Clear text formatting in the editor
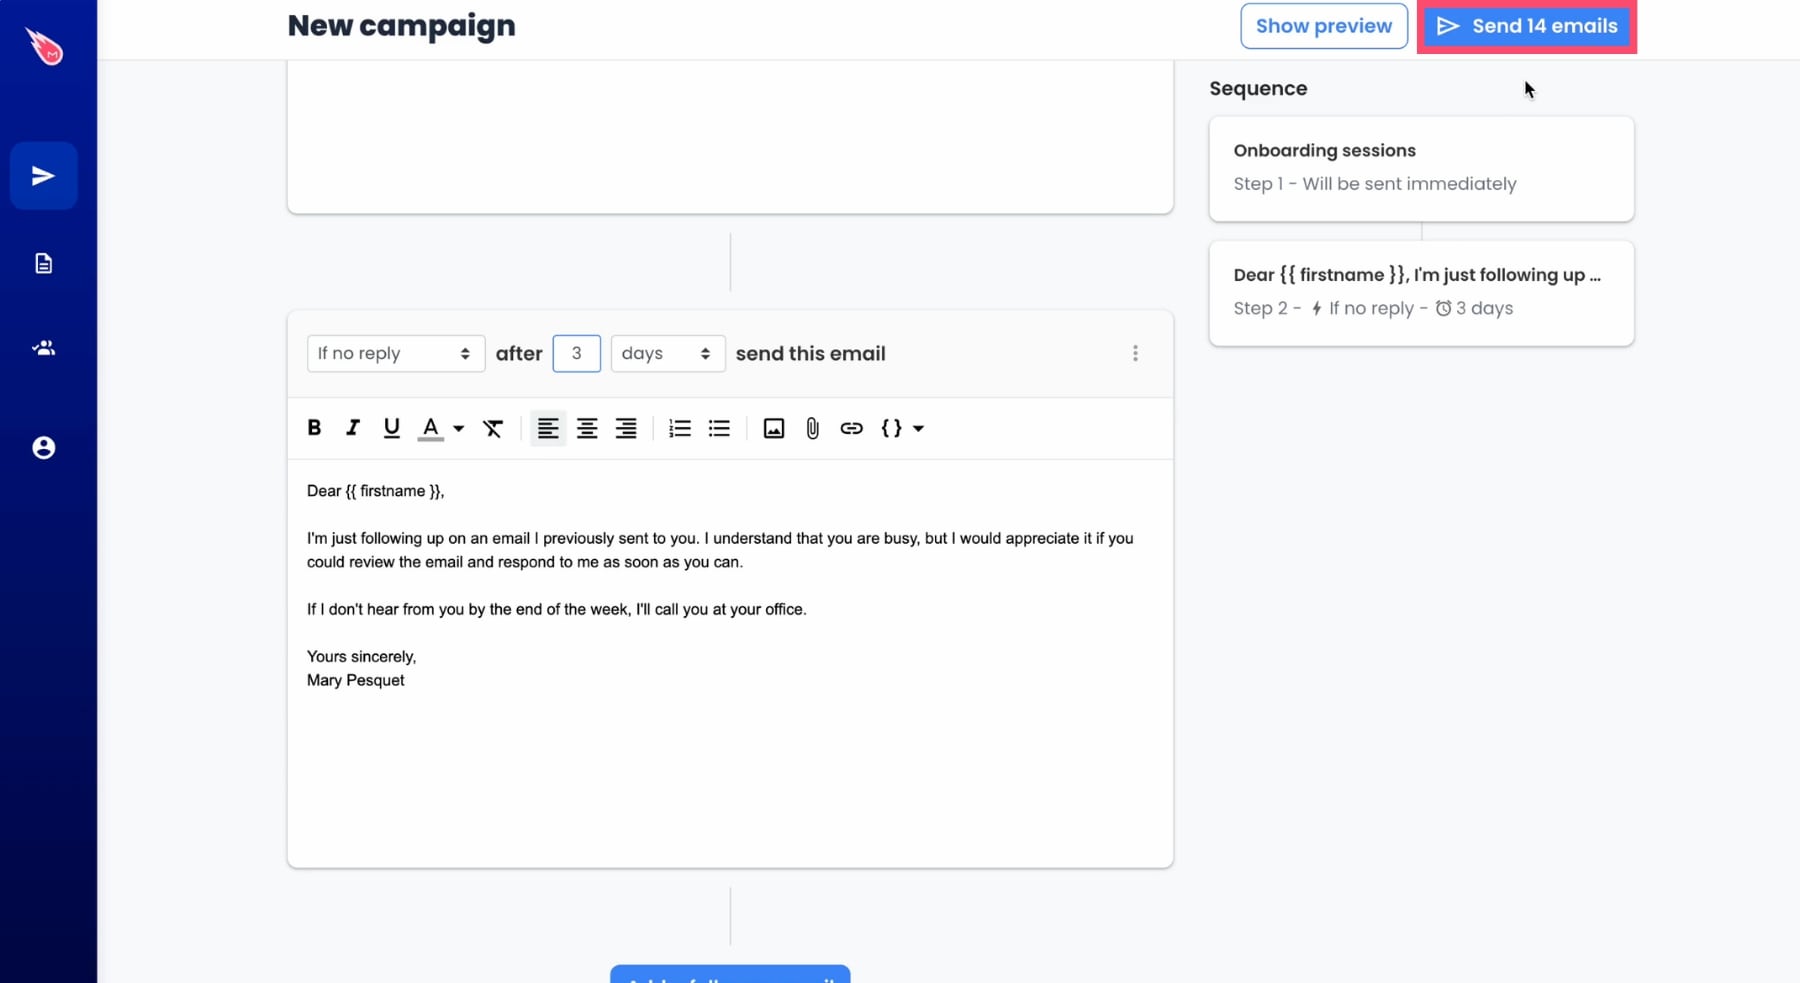Screen dimensions: 1800x983 (x=493, y=428)
